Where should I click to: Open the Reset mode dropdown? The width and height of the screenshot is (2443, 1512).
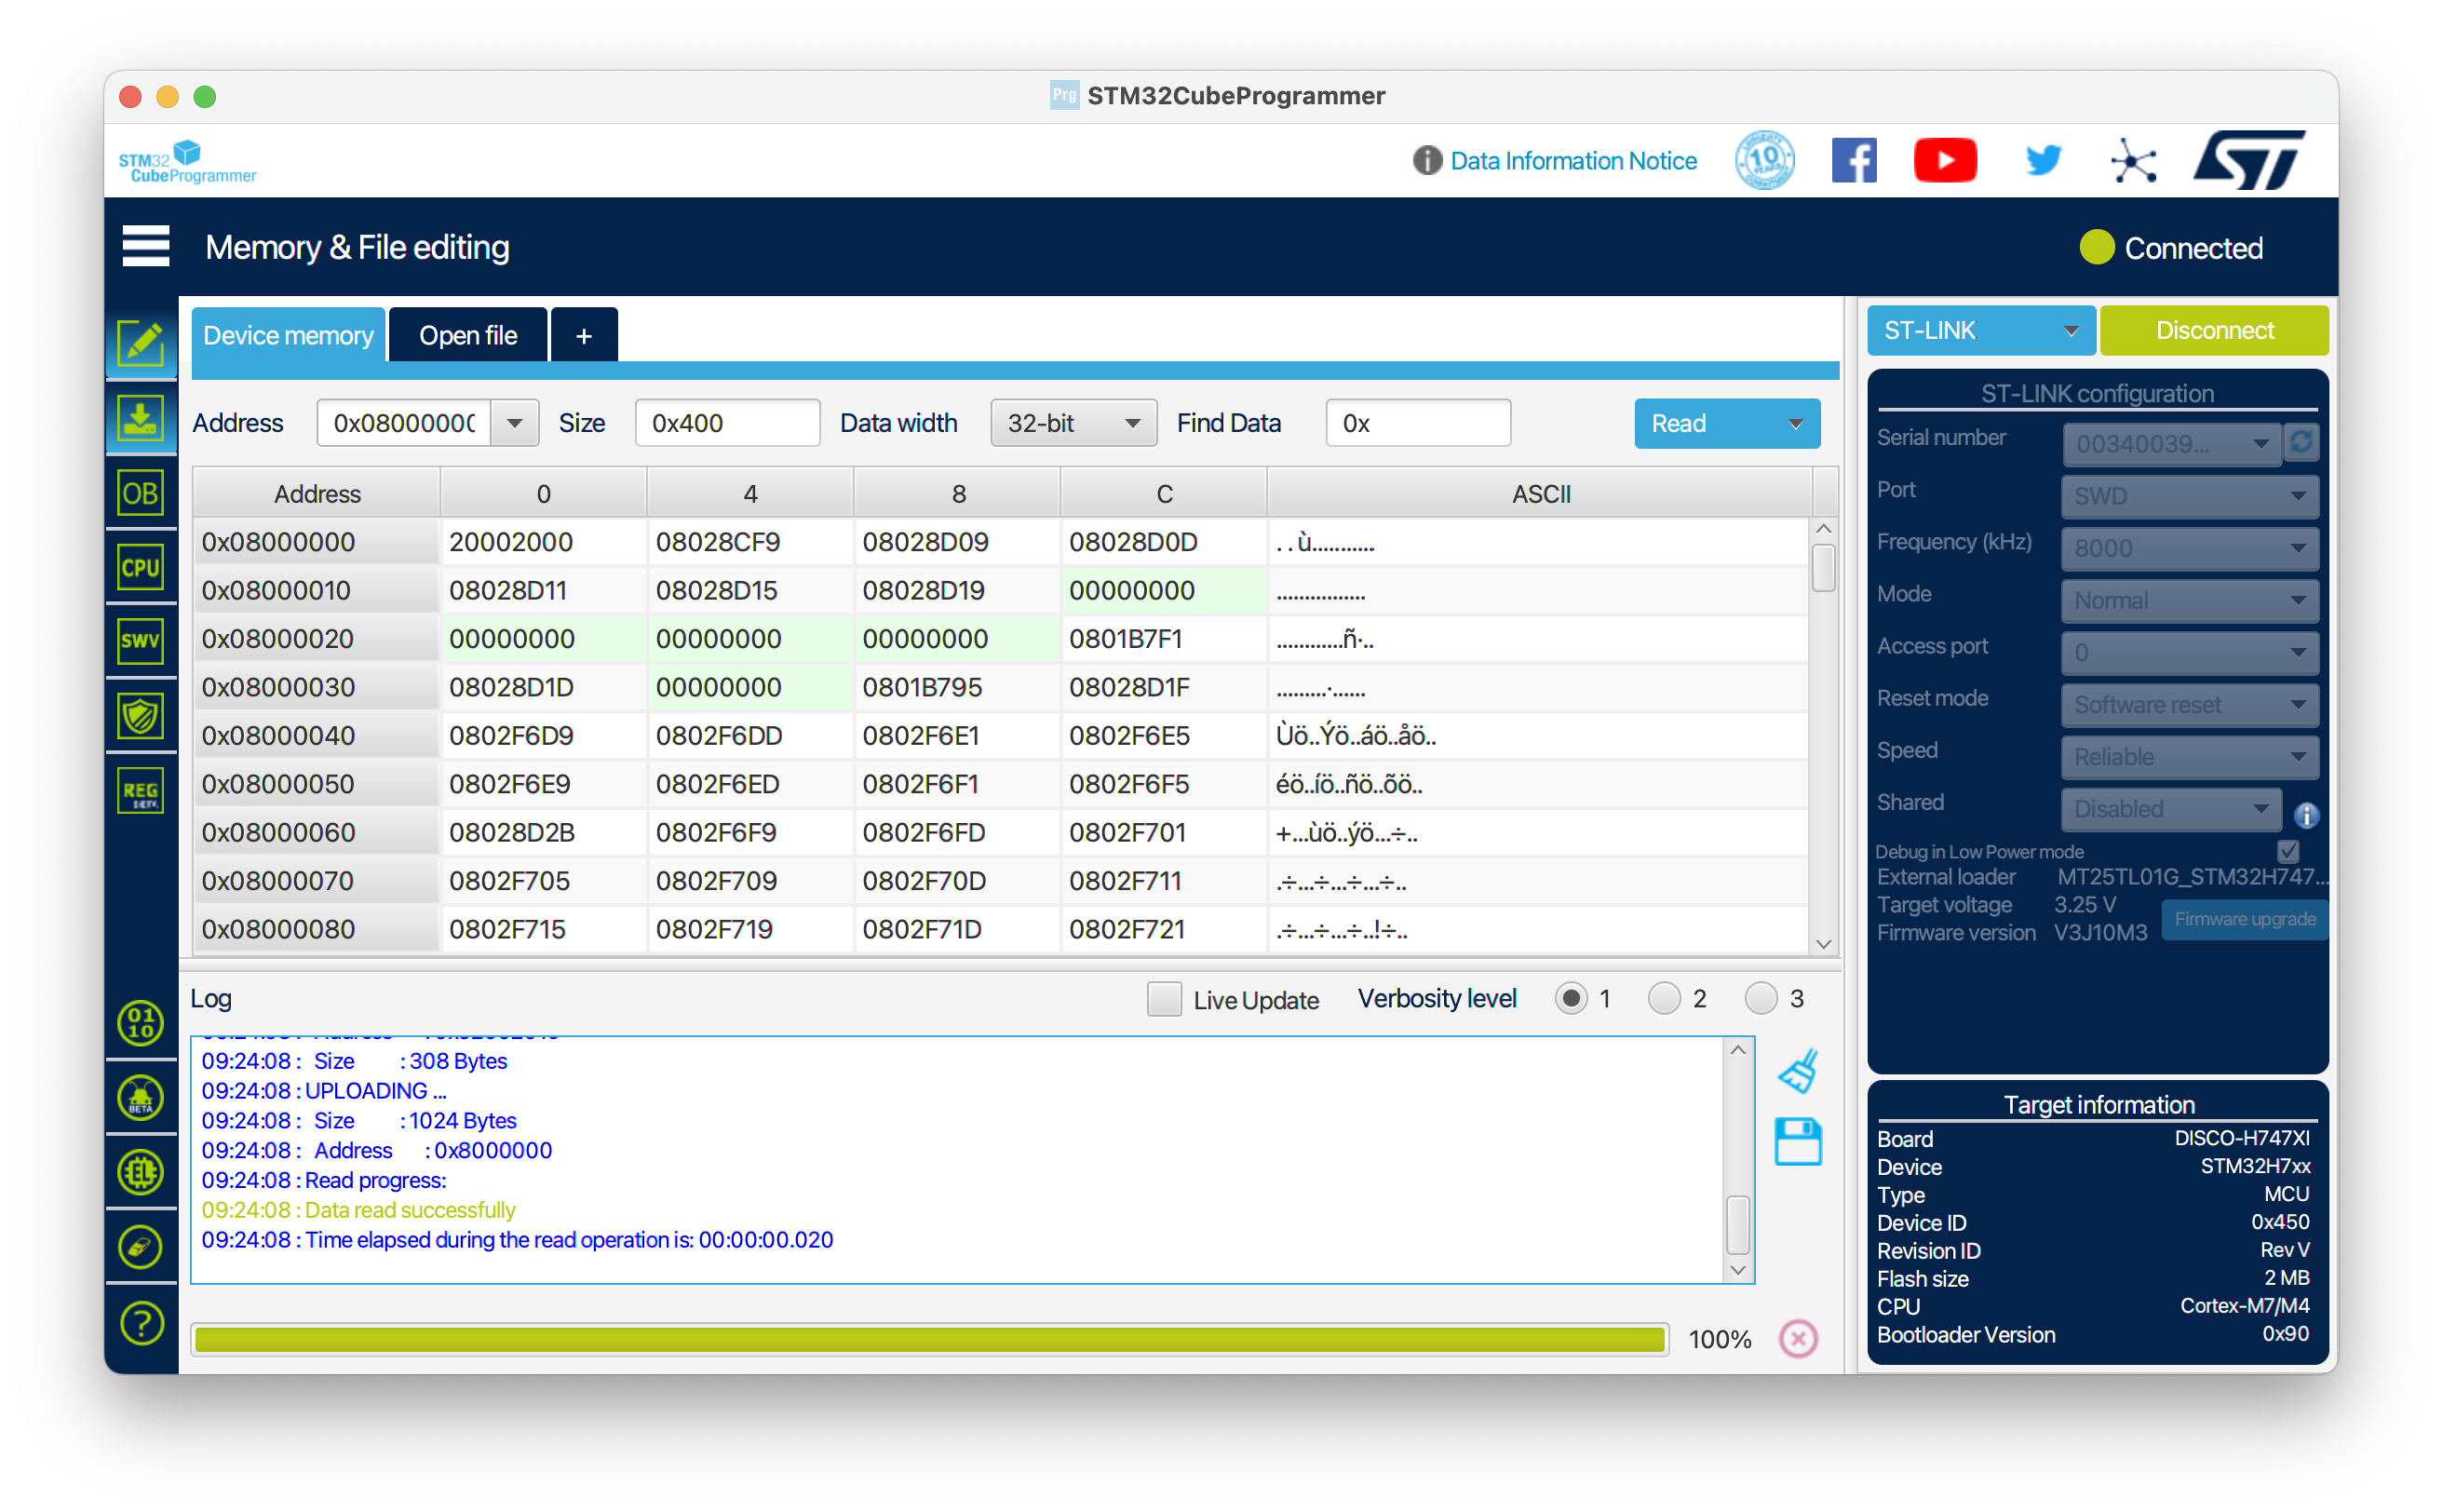(2188, 704)
